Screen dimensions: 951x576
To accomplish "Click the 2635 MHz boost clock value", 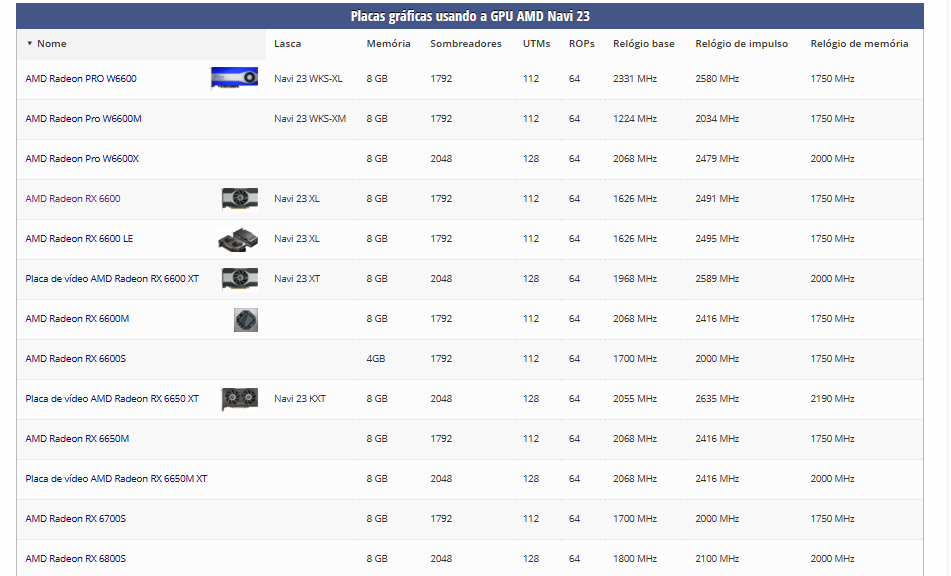I will point(717,398).
